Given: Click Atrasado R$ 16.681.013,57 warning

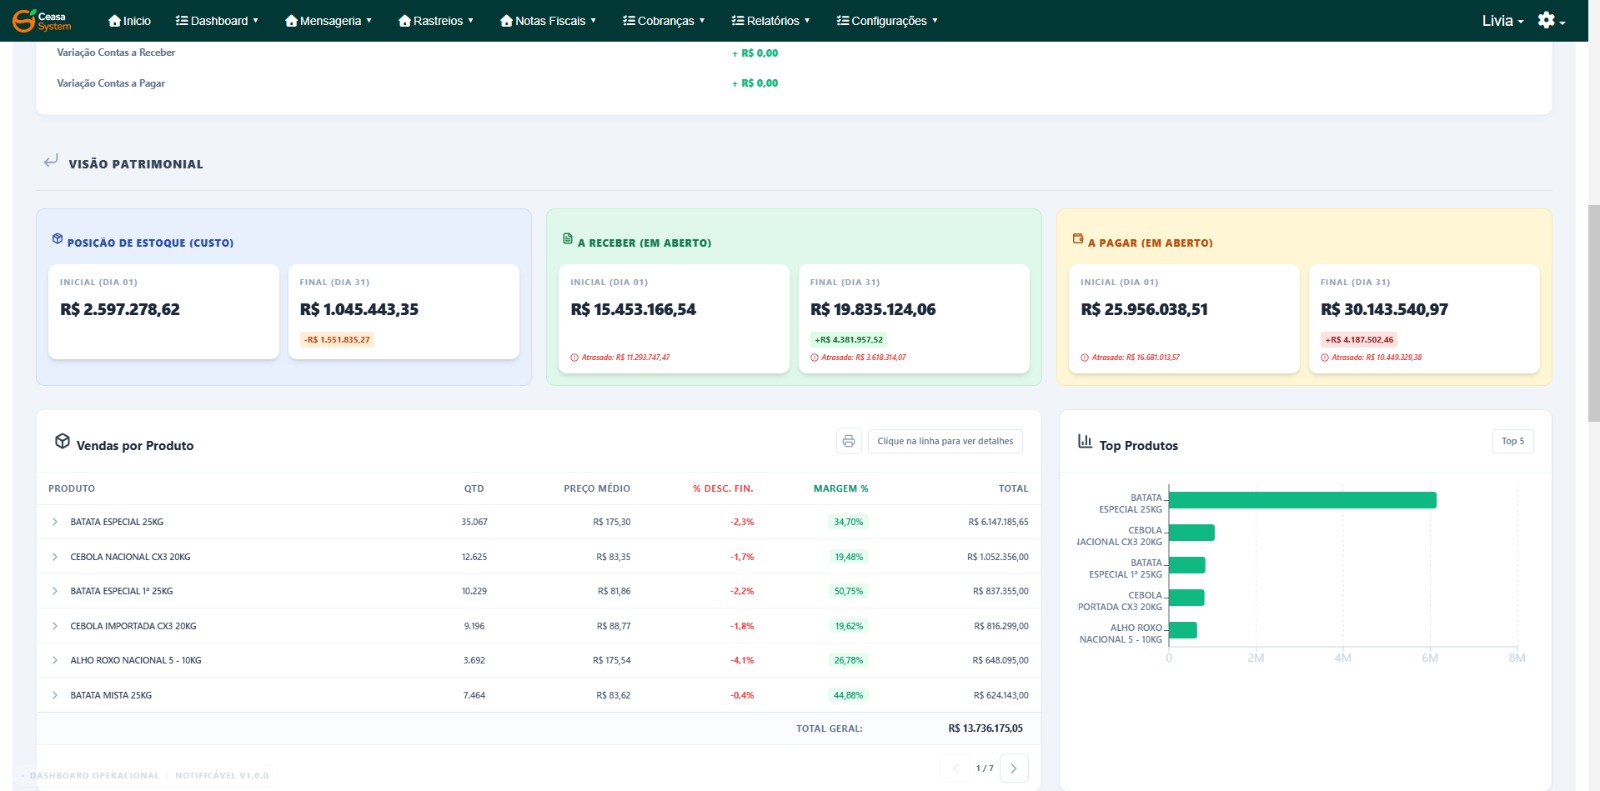Looking at the screenshot, I should coord(1130,357).
